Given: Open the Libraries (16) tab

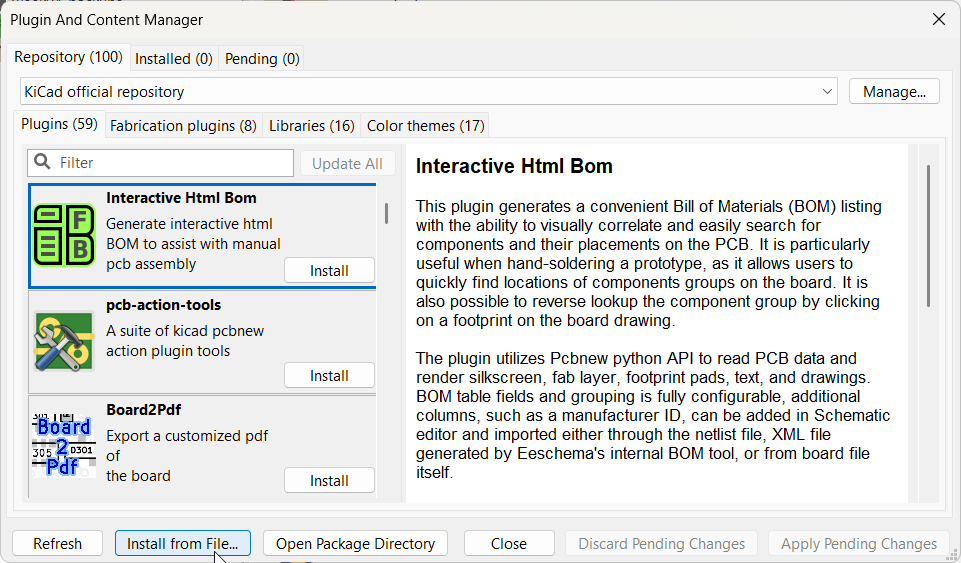Looking at the screenshot, I should click(311, 126).
